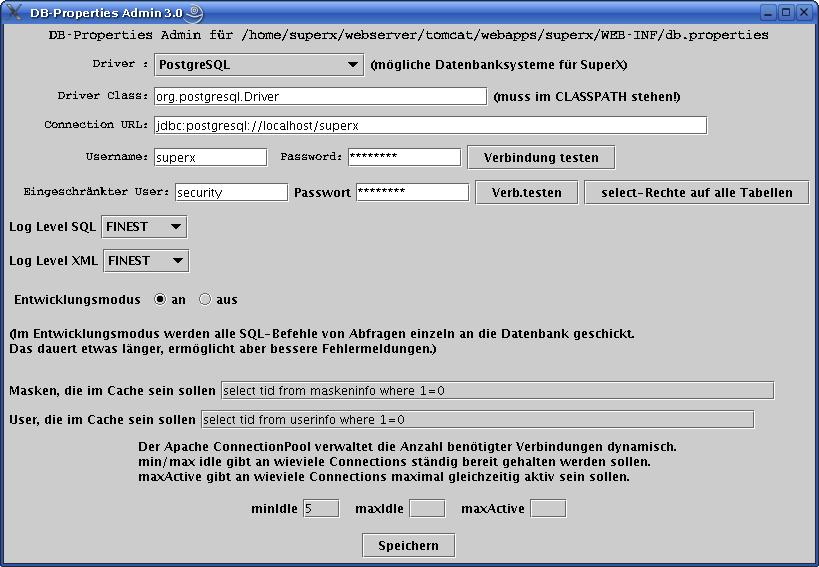The width and height of the screenshot is (819, 567).
Task: Grant select-Rechte auf alle Tabellen
Action: 697,193
